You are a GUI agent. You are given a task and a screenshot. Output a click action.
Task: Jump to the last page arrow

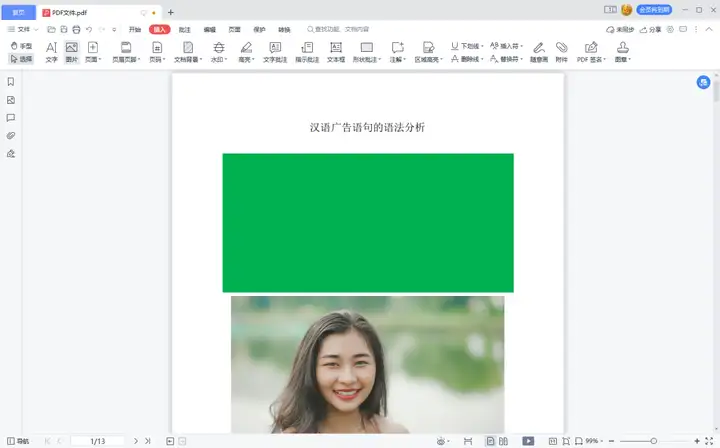[147, 441]
